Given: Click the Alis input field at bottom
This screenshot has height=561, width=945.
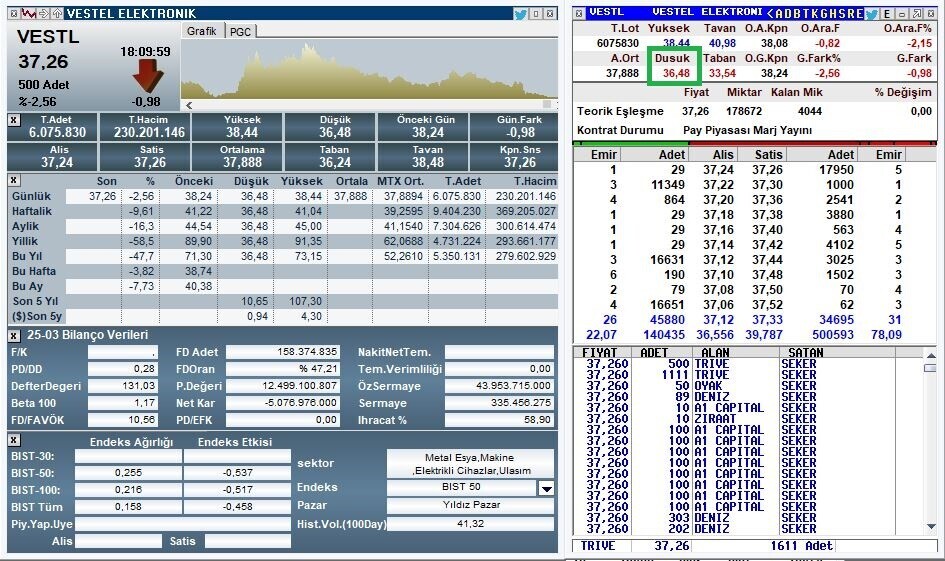Looking at the screenshot, I should pos(118,541).
